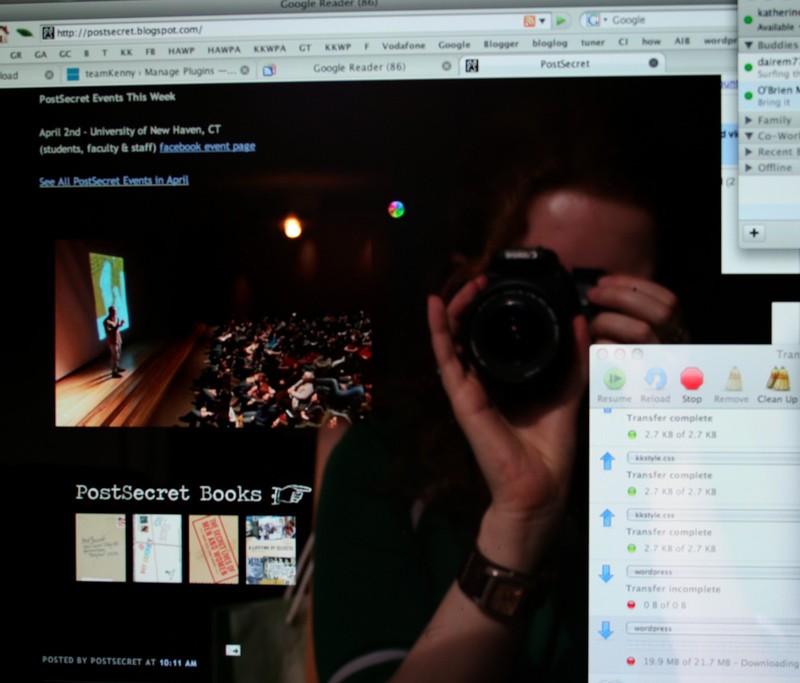Viewport: 800px width, 683px height.
Task: Close the Google Reader tab
Action: pos(446,66)
